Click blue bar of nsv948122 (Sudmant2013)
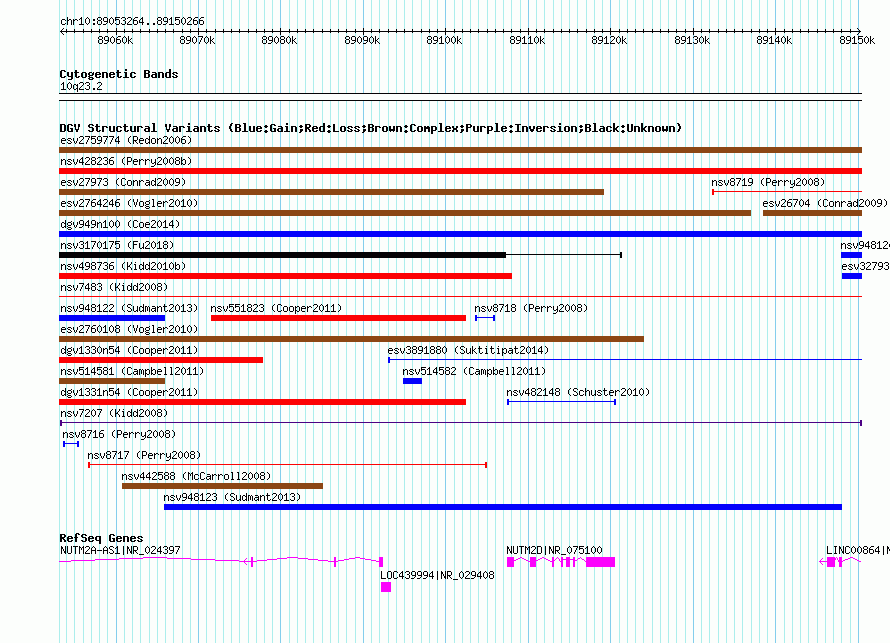This screenshot has width=890, height=643. click(112, 318)
